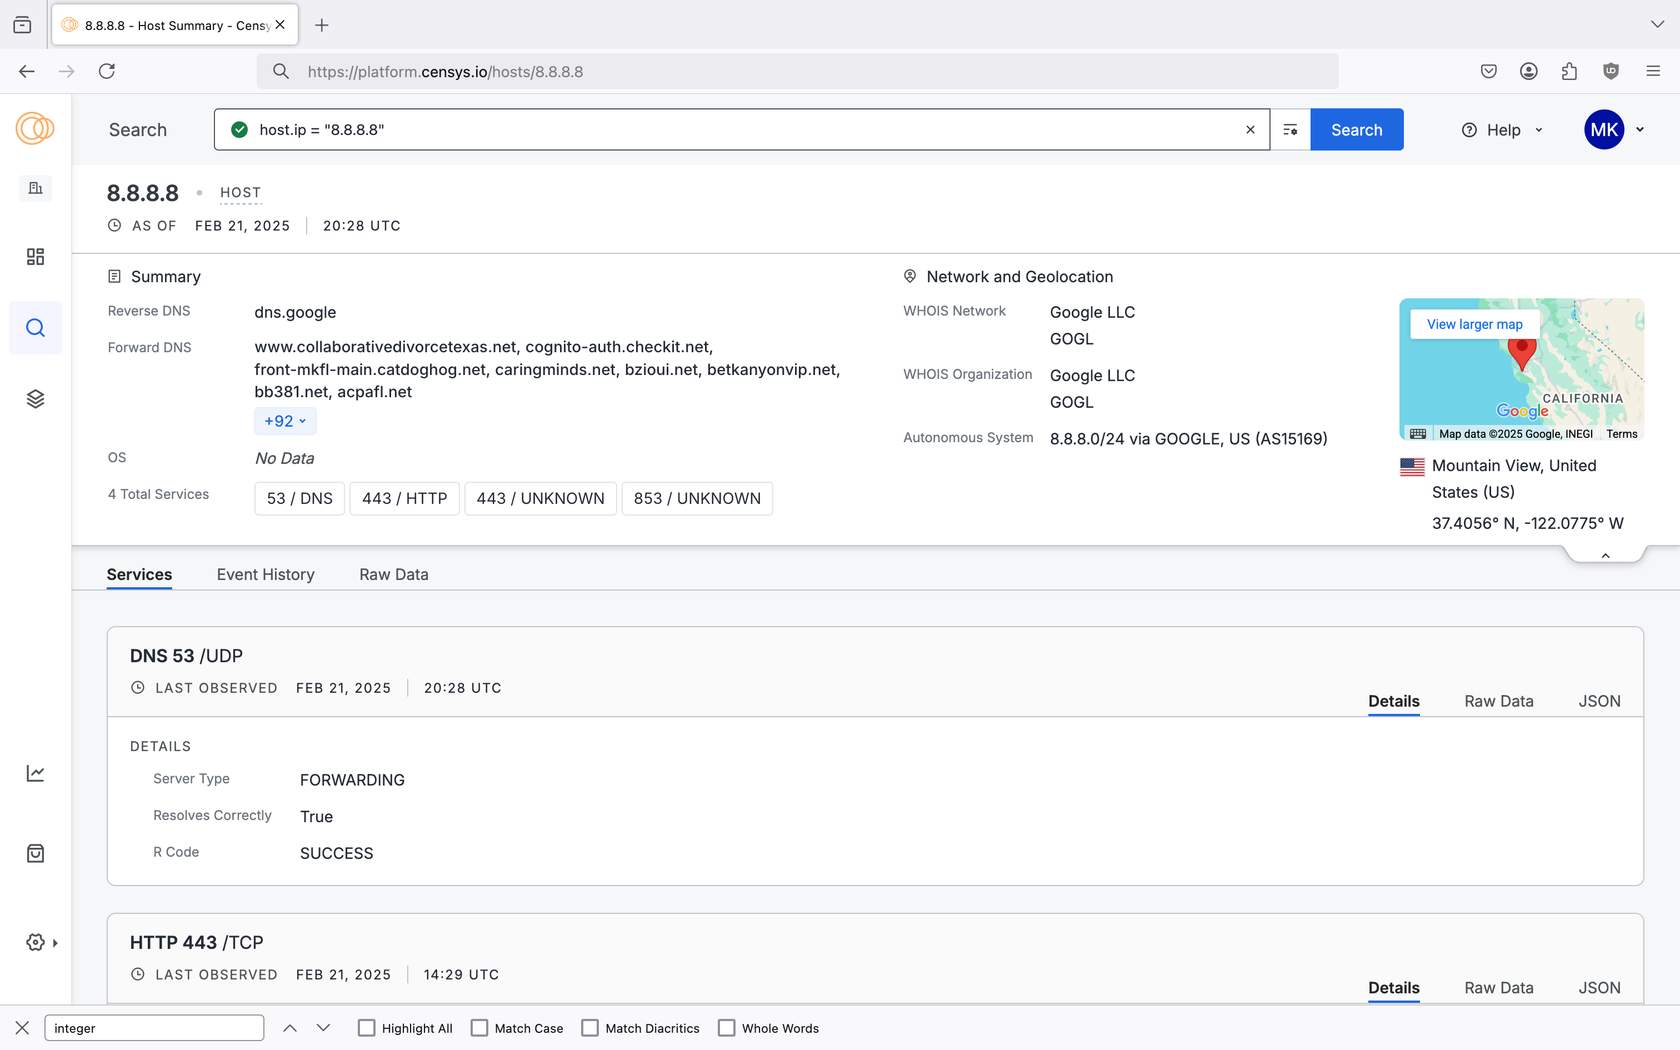Click the 443 / UNKNOWN service chip
This screenshot has width=1680, height=1050.
(541, 498)
